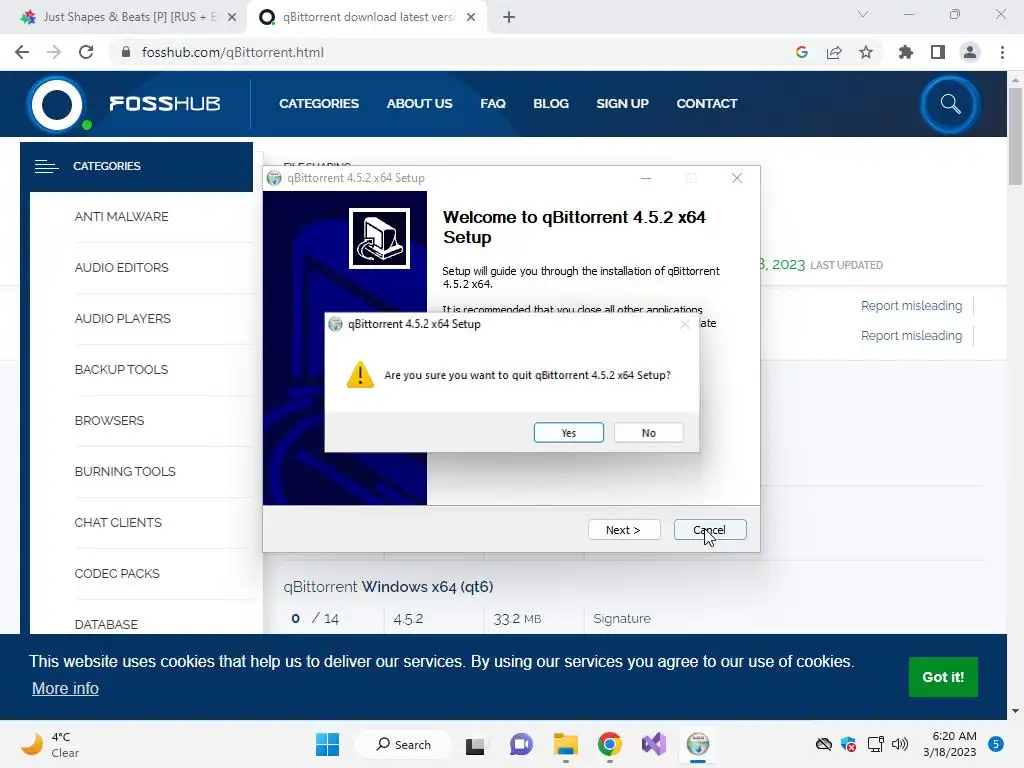Close the Just Shapes & Beats tab
The image size is (1024, 768).
(x=232, y=17)
